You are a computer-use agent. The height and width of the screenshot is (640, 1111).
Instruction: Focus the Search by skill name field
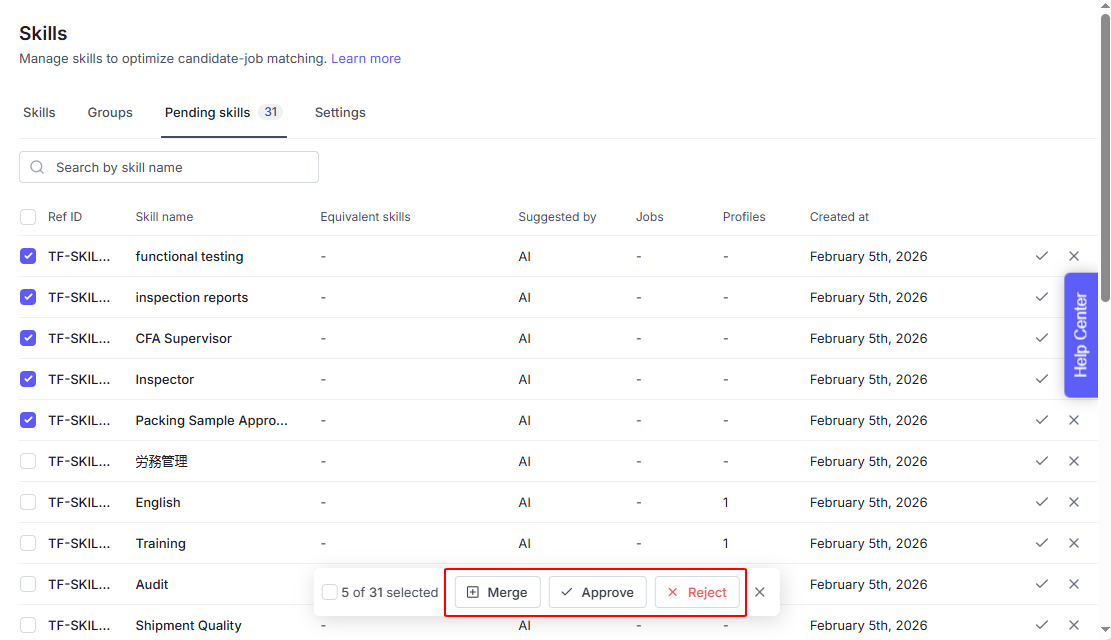[x=180, y=167]
